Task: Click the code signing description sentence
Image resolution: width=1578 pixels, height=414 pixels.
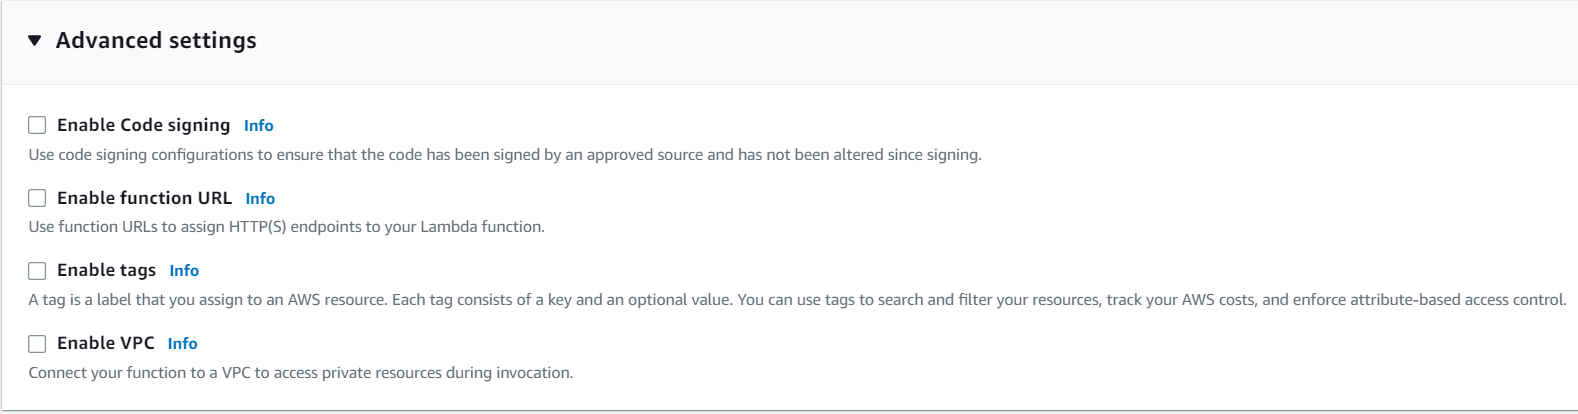Action: tap(505, 155)
